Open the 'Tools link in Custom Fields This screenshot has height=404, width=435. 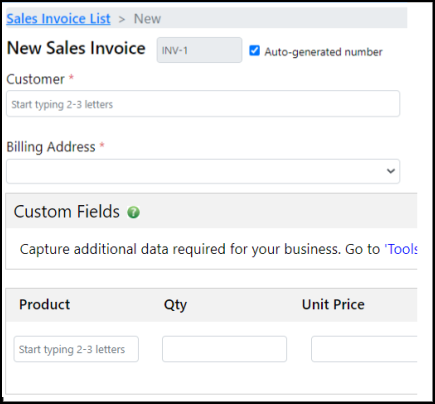point(401,249)
